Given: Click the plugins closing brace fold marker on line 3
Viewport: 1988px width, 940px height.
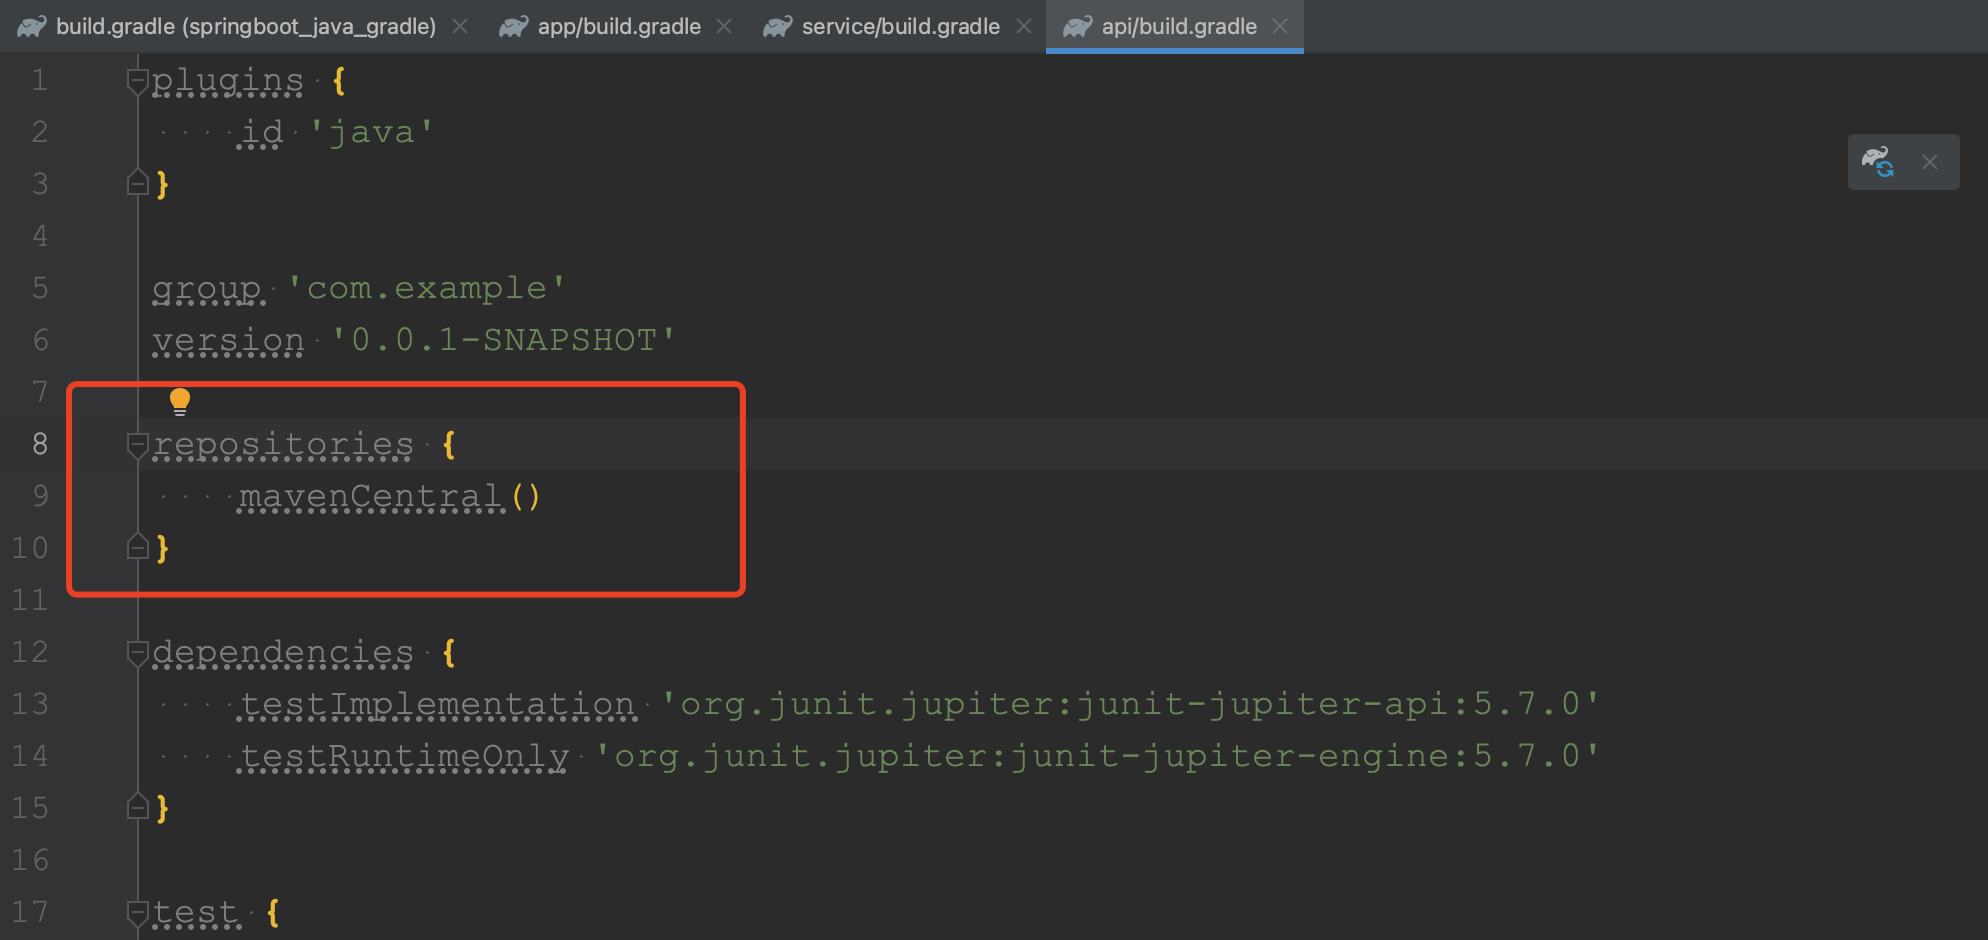Looking at the screenshot, I should click(138, 183).
